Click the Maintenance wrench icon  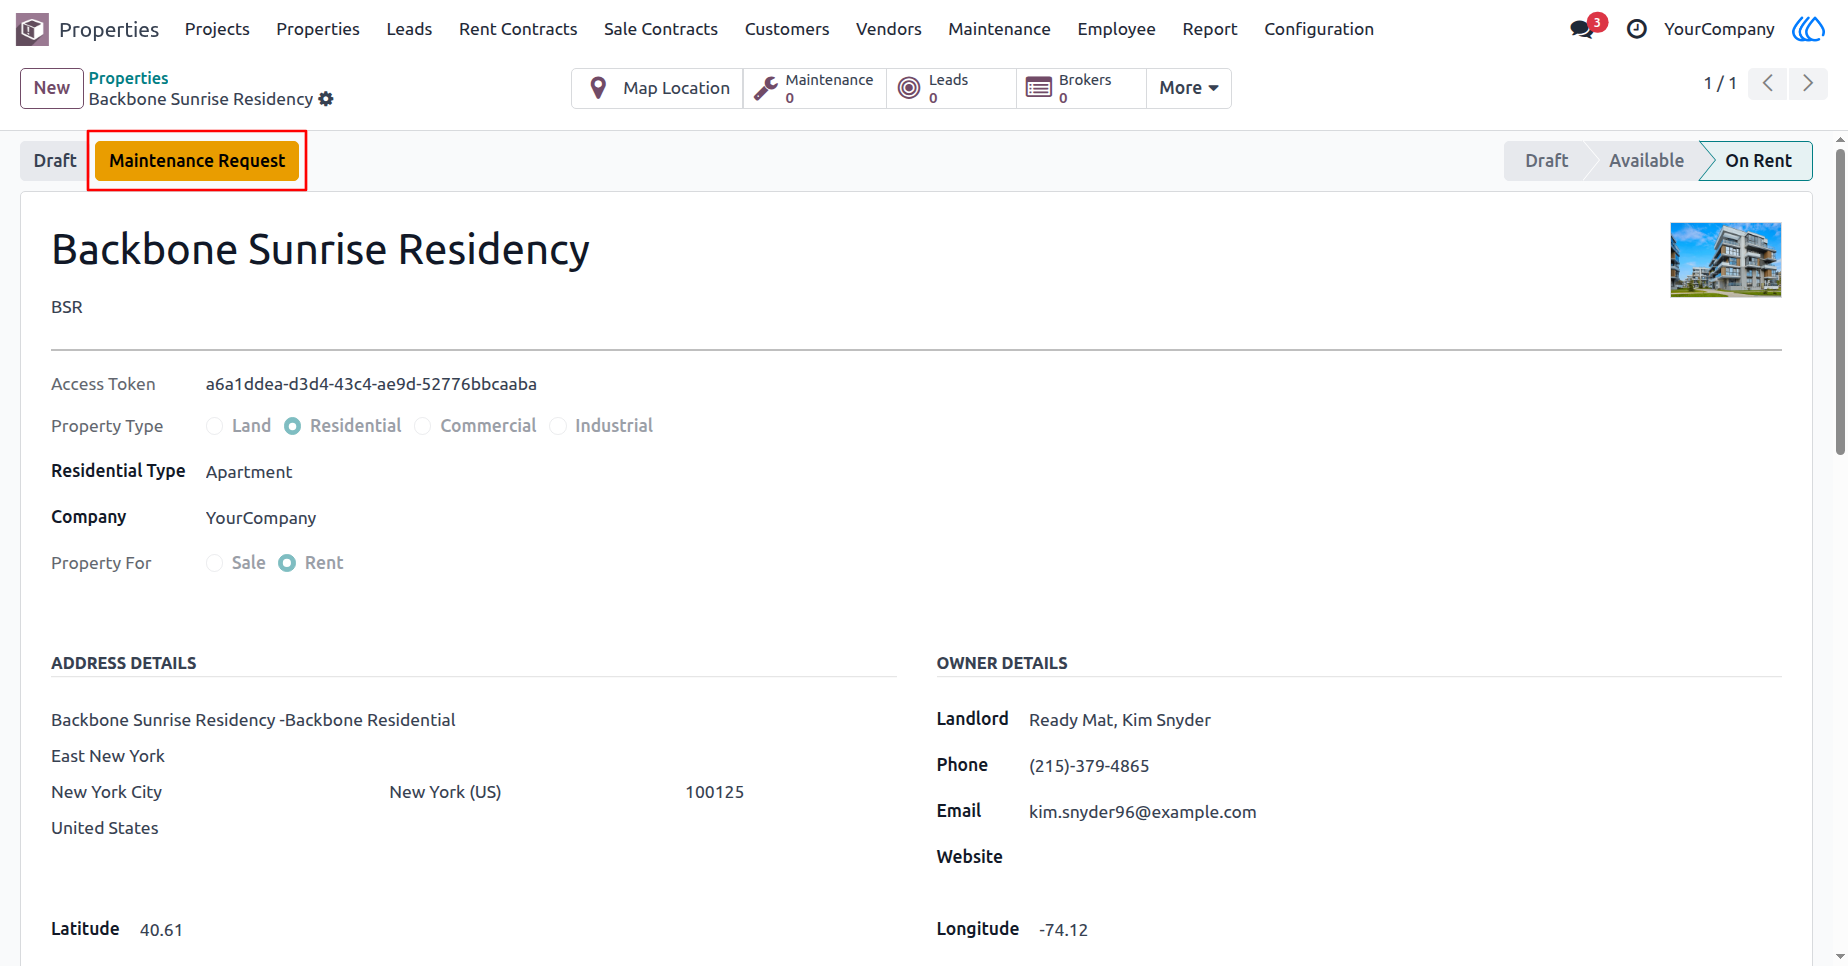tap(766, 88)
